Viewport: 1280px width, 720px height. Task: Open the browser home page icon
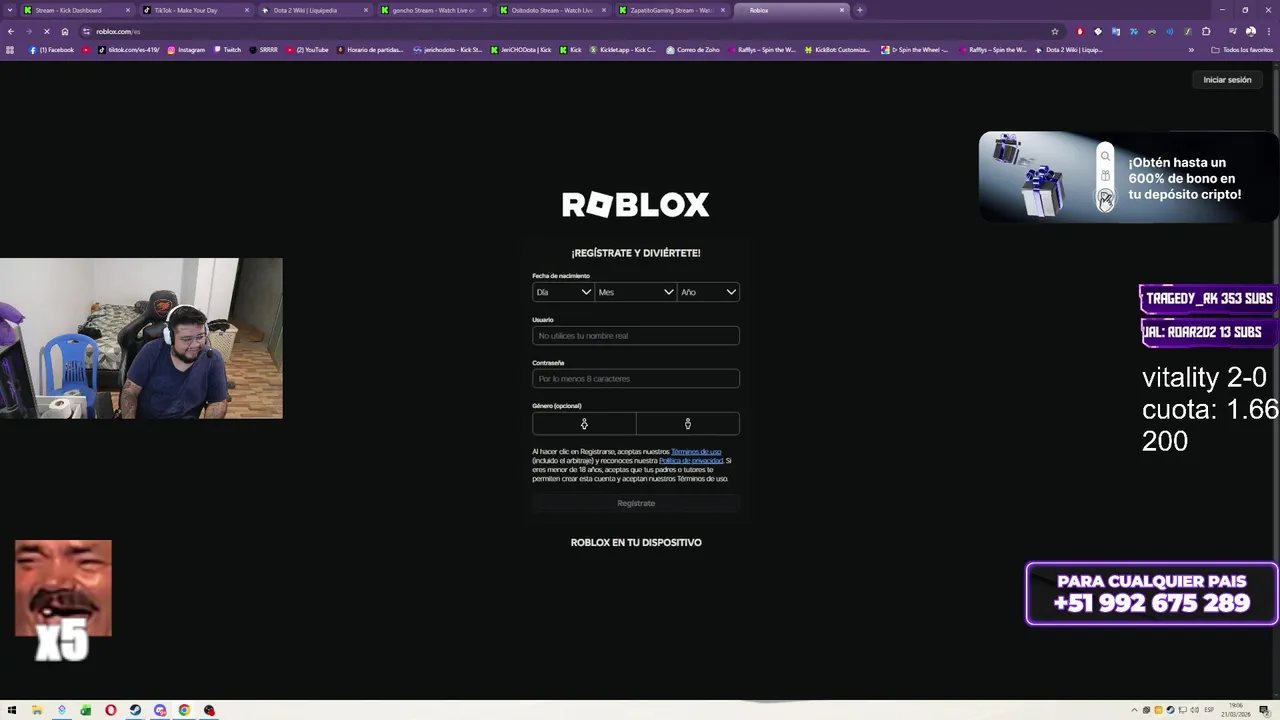[x=65, y=31]
